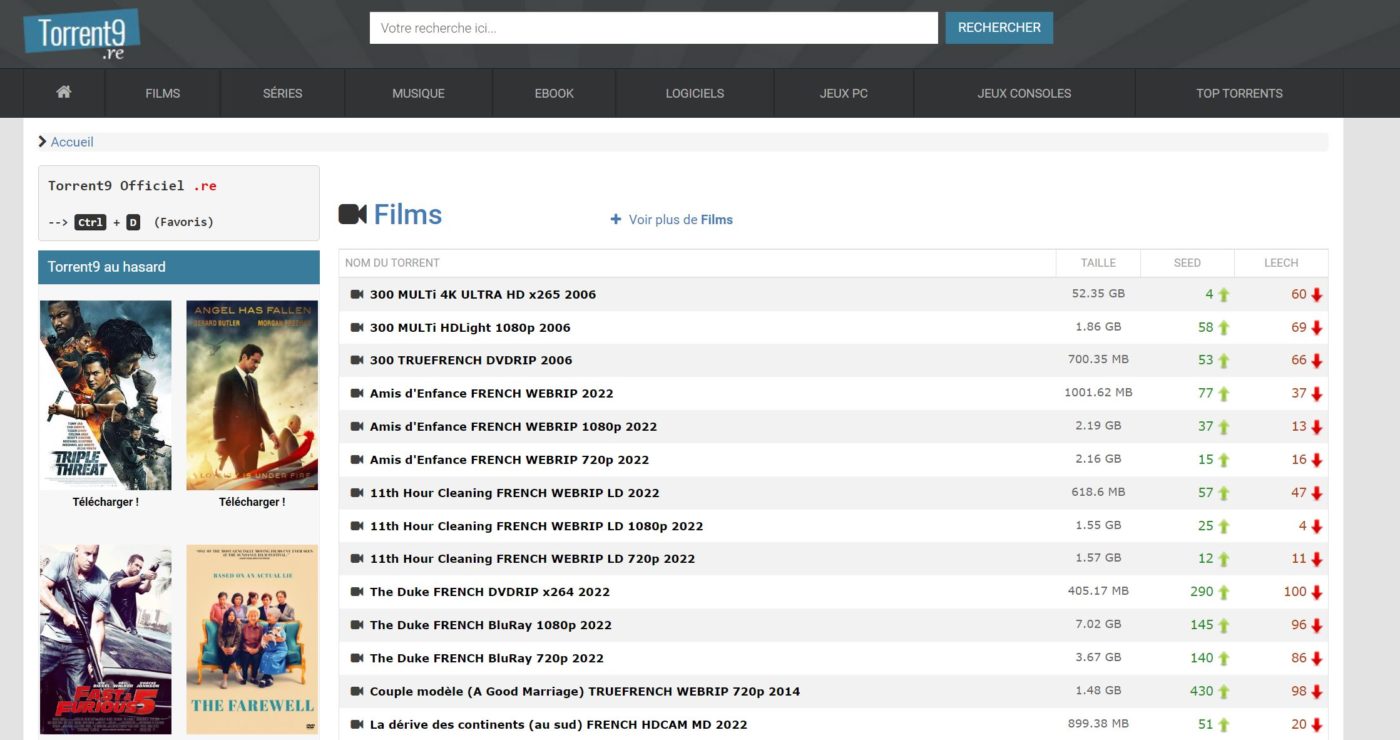1400x740 pixels.
Task: Click the Triple Threat poster thumbnail
Action: point(105,395)
